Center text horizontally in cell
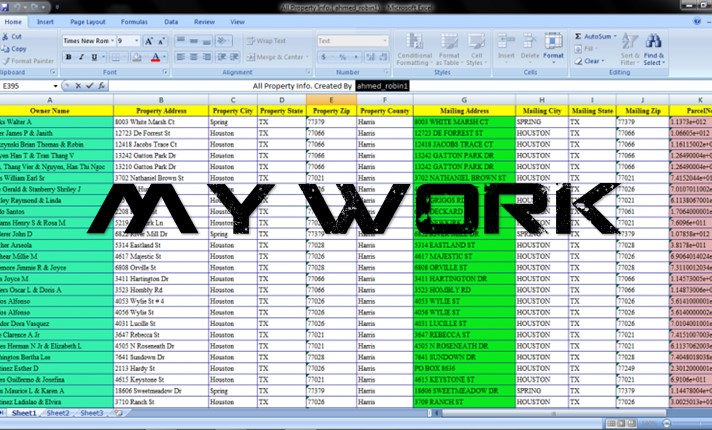 [194, 57]
